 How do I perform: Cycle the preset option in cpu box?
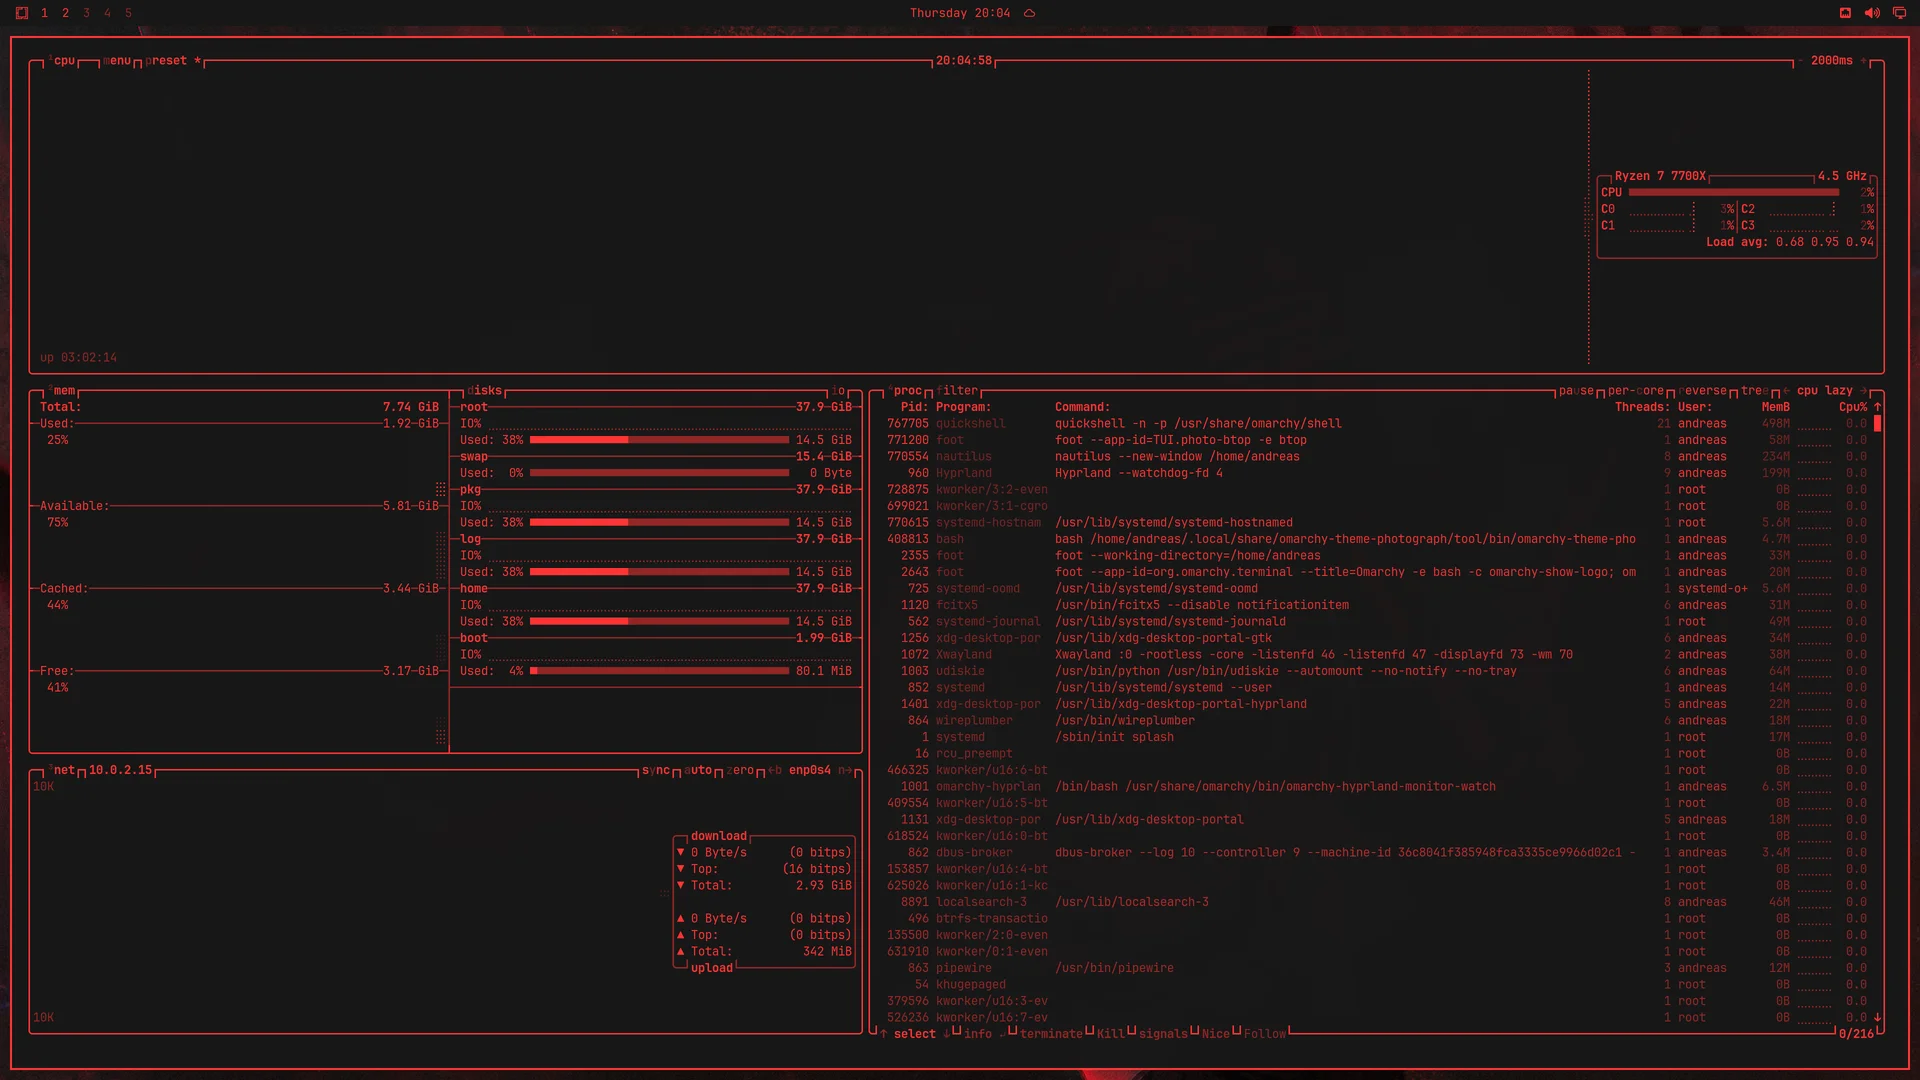166,61
